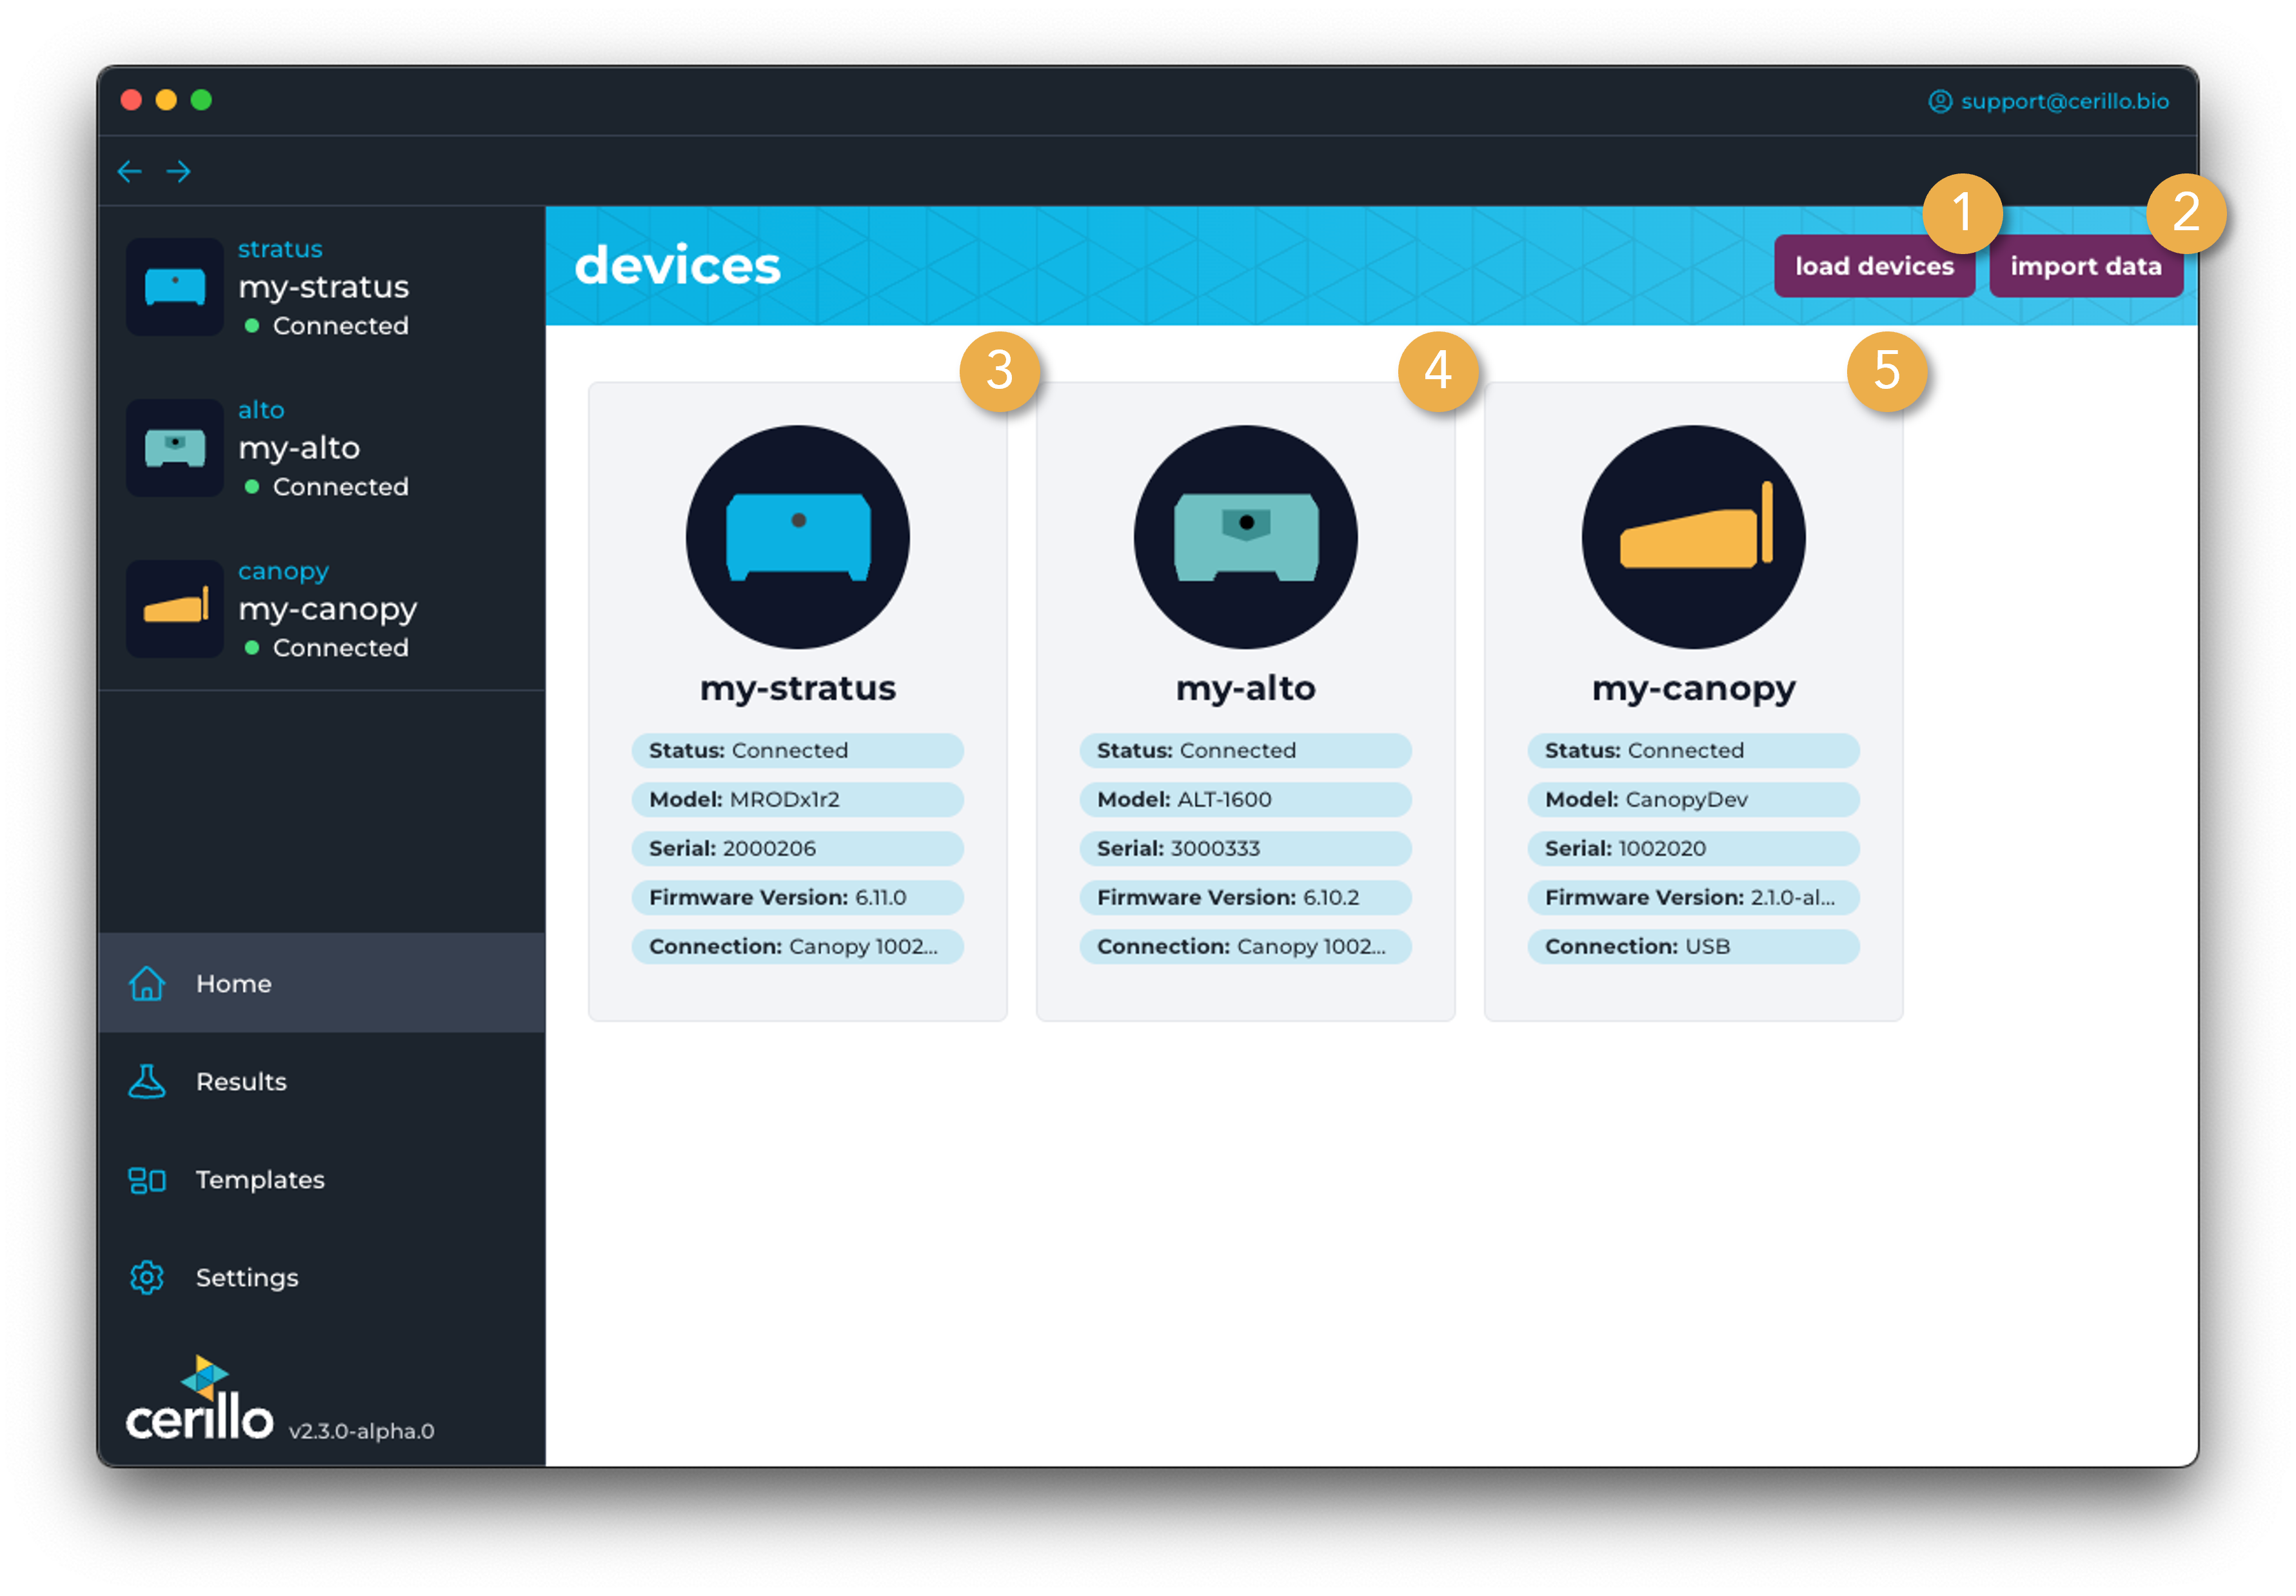Click the Serial: 2000206 field
The height and width of the screenshot is (1596, 2296).
[x=798, y=849]
